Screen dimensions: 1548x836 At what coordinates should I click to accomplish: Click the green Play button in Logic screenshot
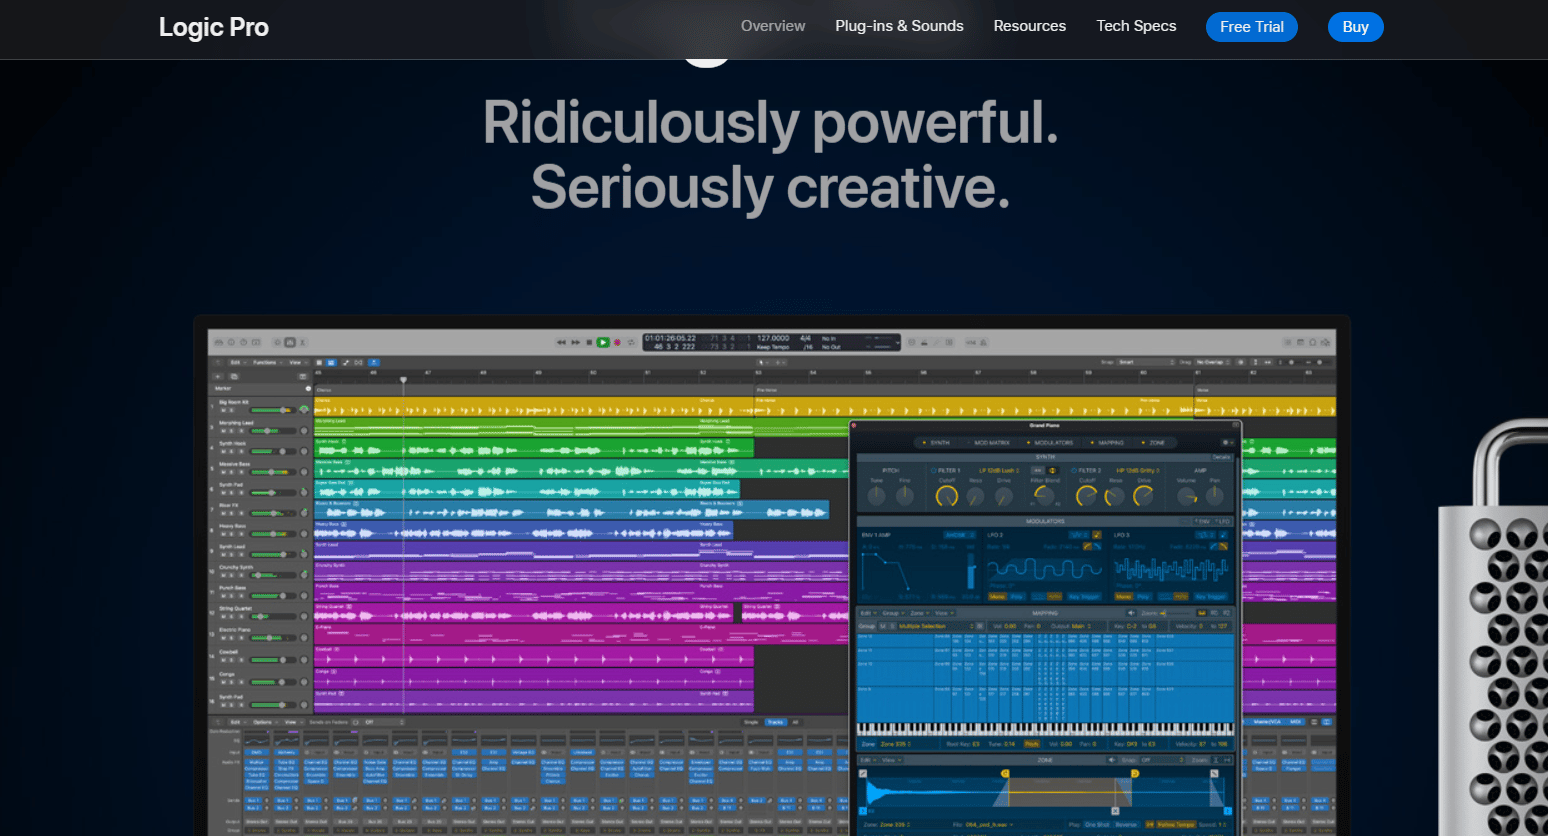coord(603,342)
